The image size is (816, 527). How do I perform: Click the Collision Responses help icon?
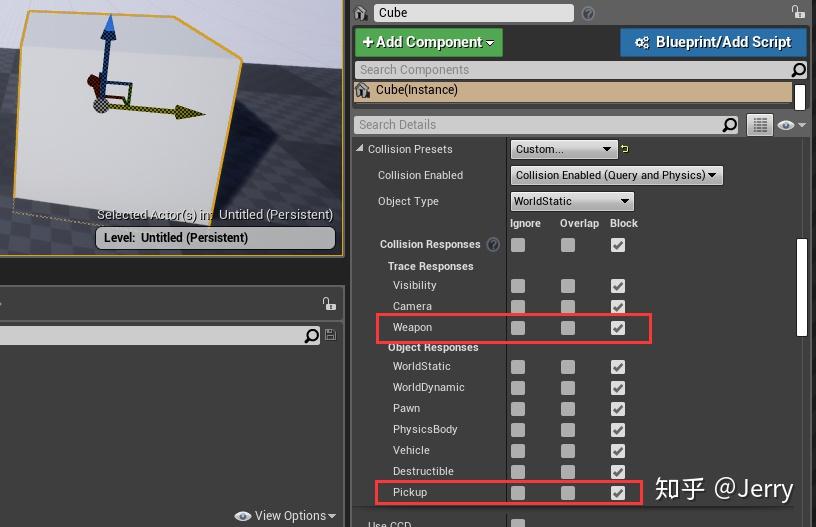[x=493, y=245]
